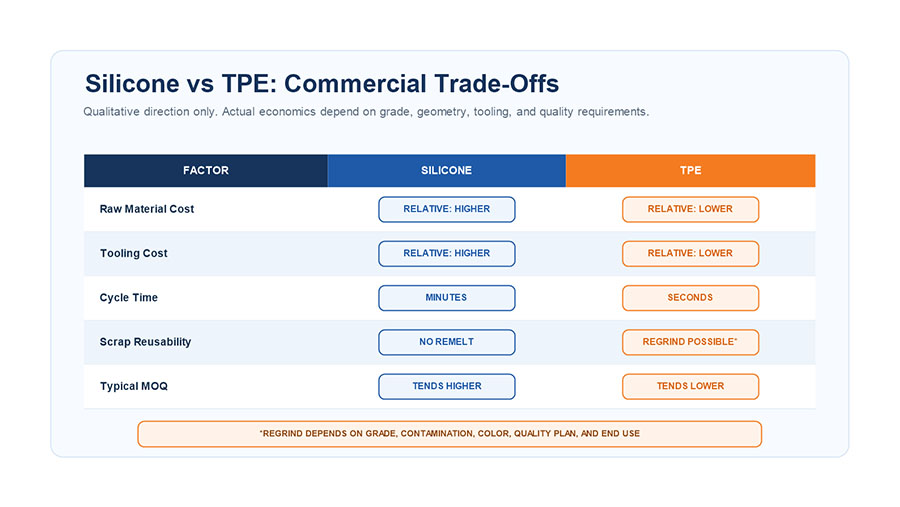This screenshot has width=900, height=507.
Task: Click TPE RELATIVE: LOWER pill in Tooling Cost row
Action: pyautogui.click(x=690, y=253)
